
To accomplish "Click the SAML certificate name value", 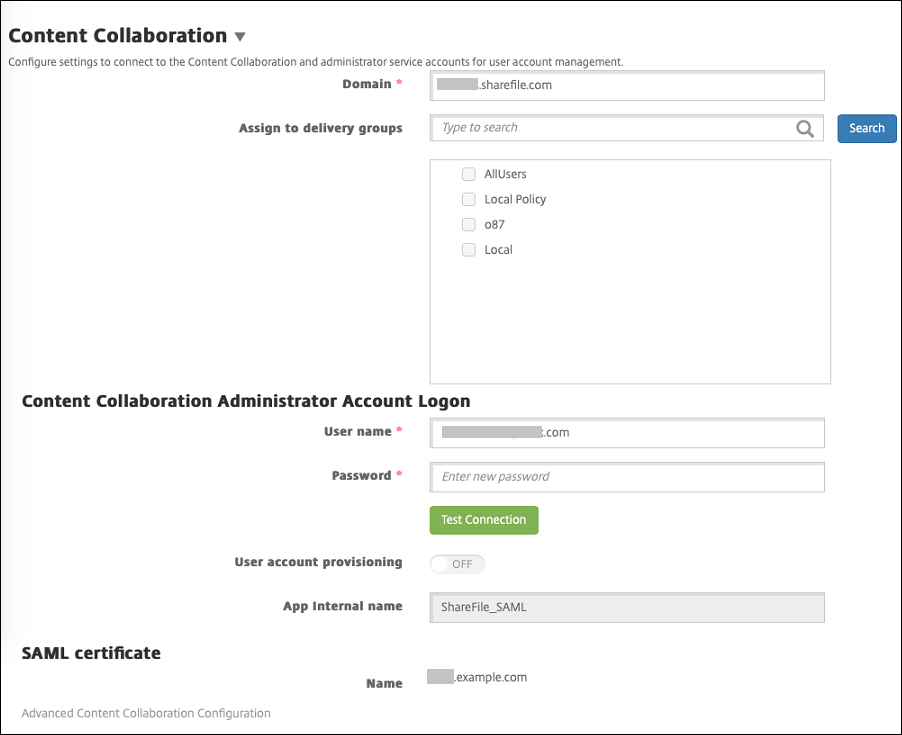I will pyautogui.click(x=477, y=678).
